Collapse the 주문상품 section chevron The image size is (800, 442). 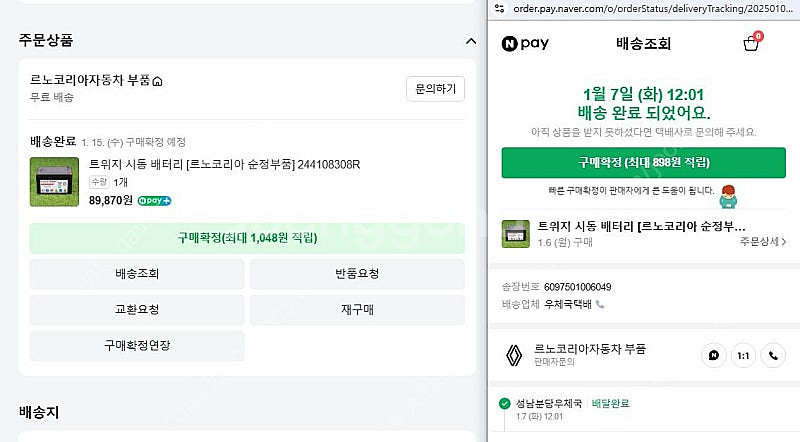[x=471, y=41]
